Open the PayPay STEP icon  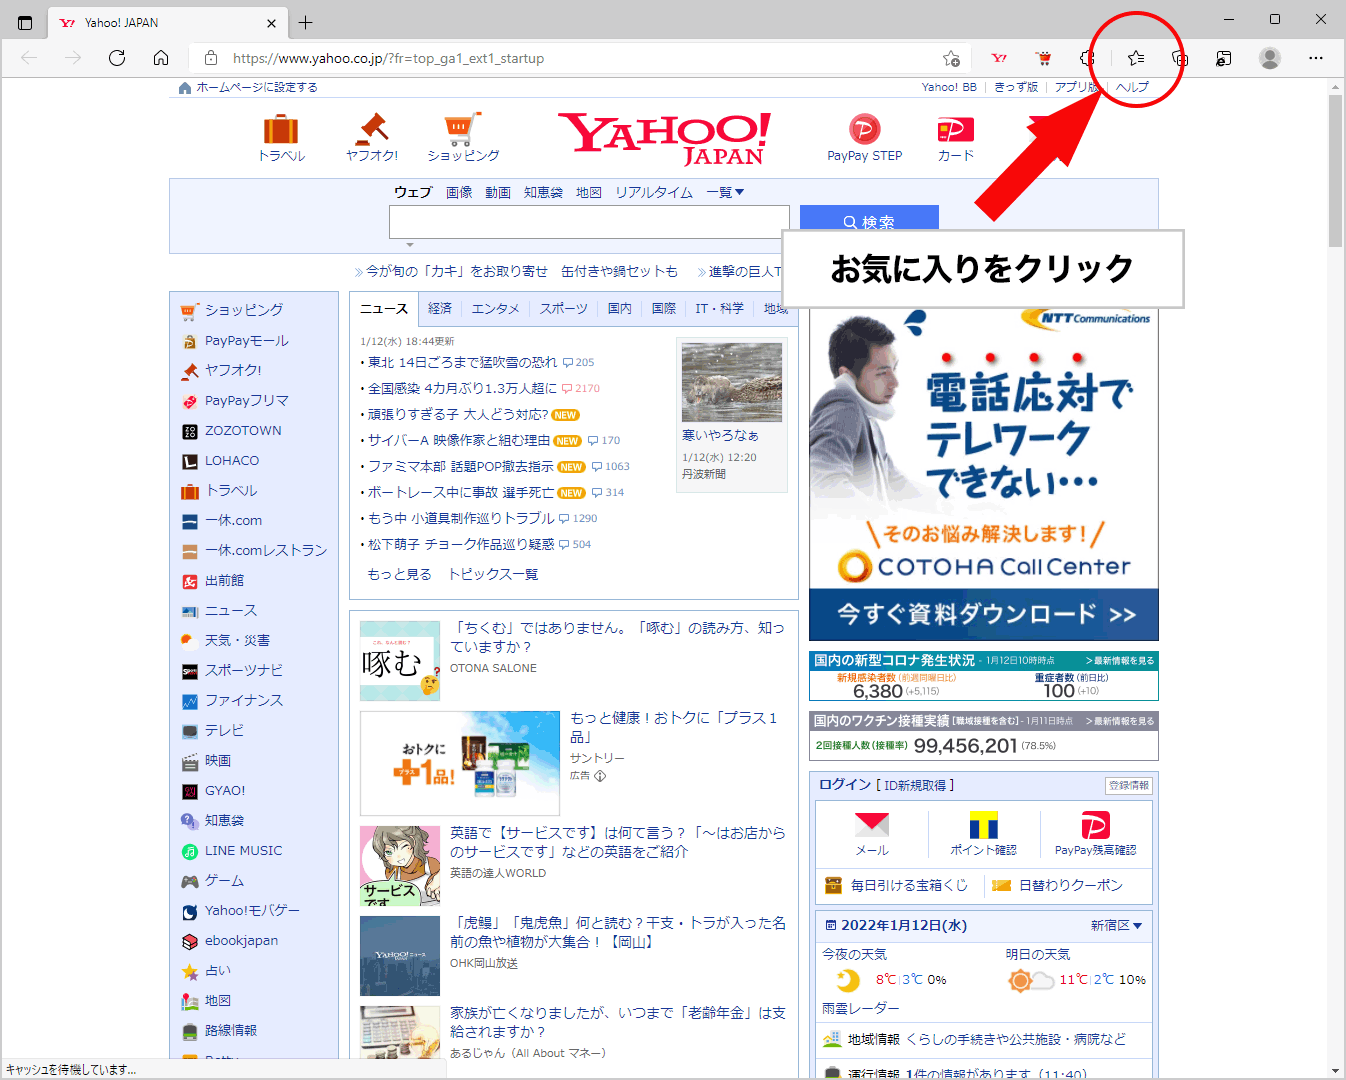[864, 129]
